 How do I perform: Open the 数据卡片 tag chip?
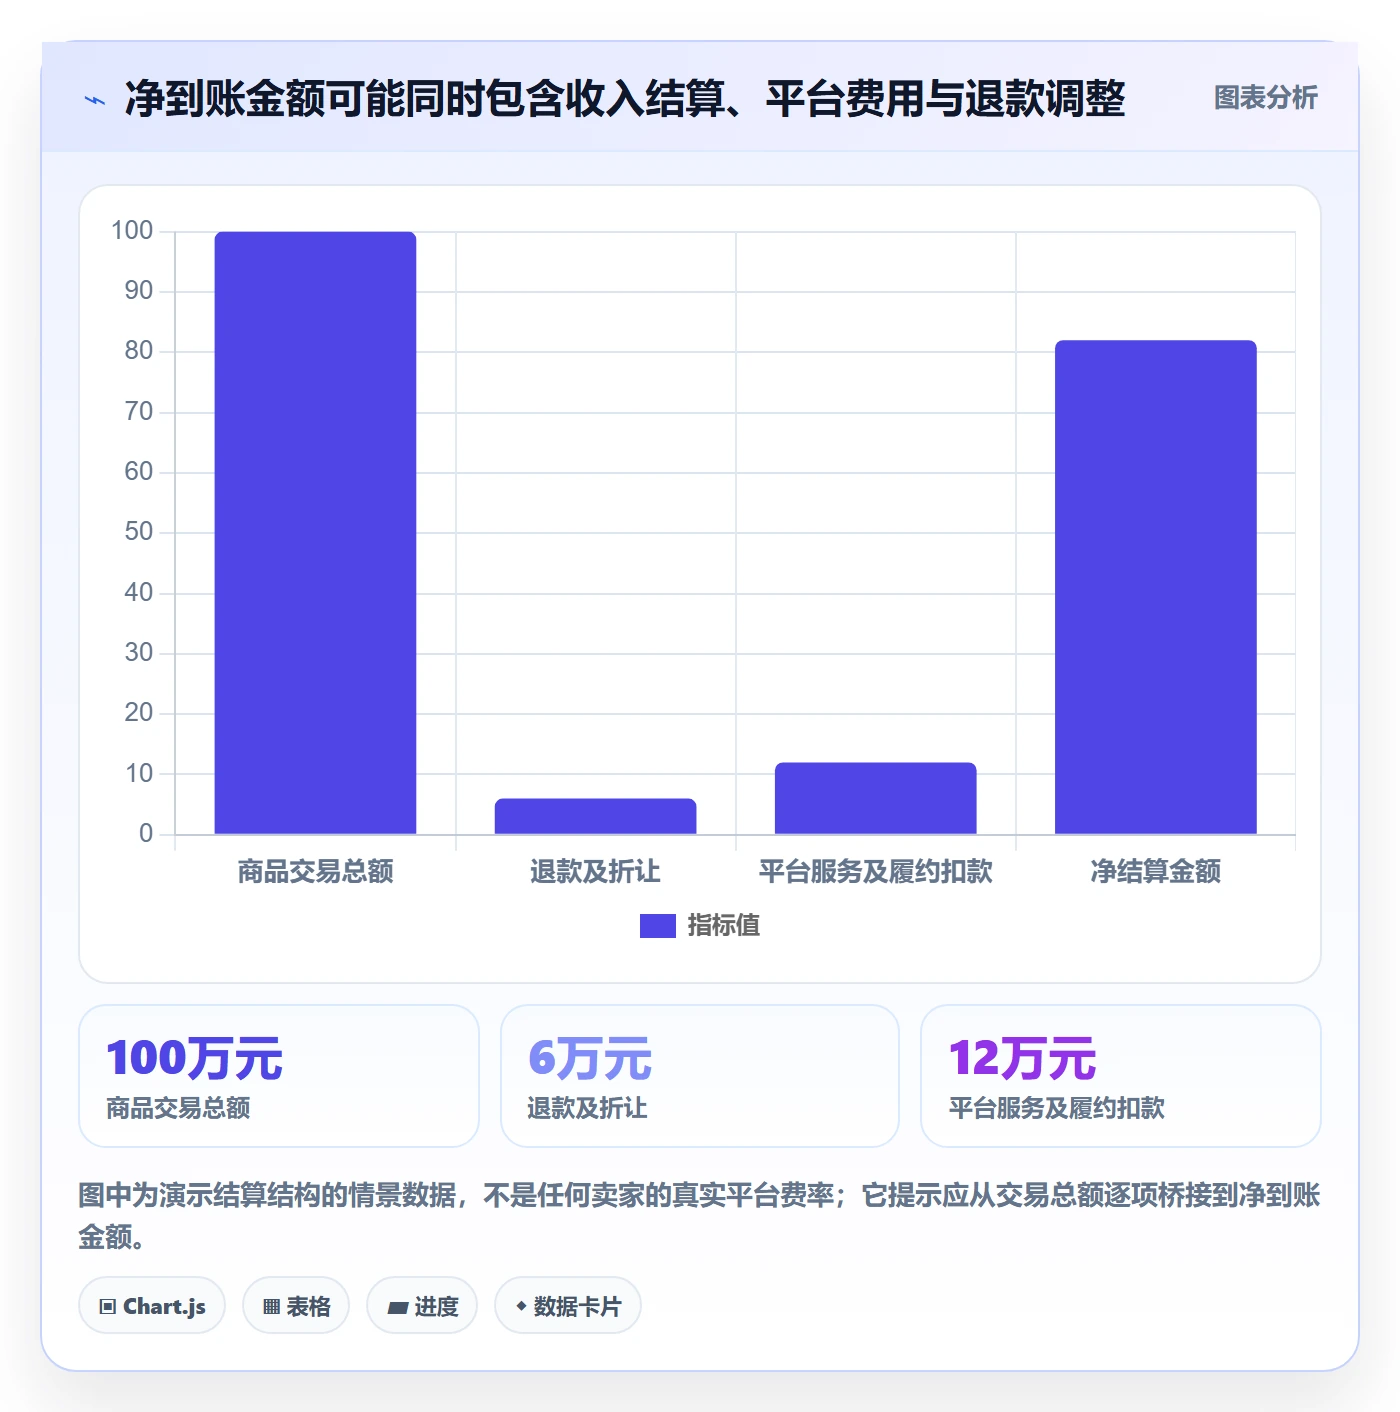click(x=568, y=1305)
